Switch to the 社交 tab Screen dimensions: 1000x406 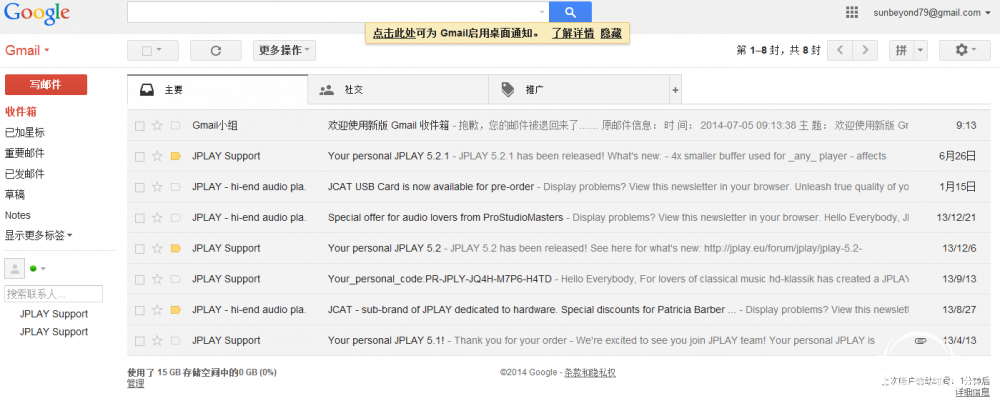pyautogui.click(x=397, y=90)
